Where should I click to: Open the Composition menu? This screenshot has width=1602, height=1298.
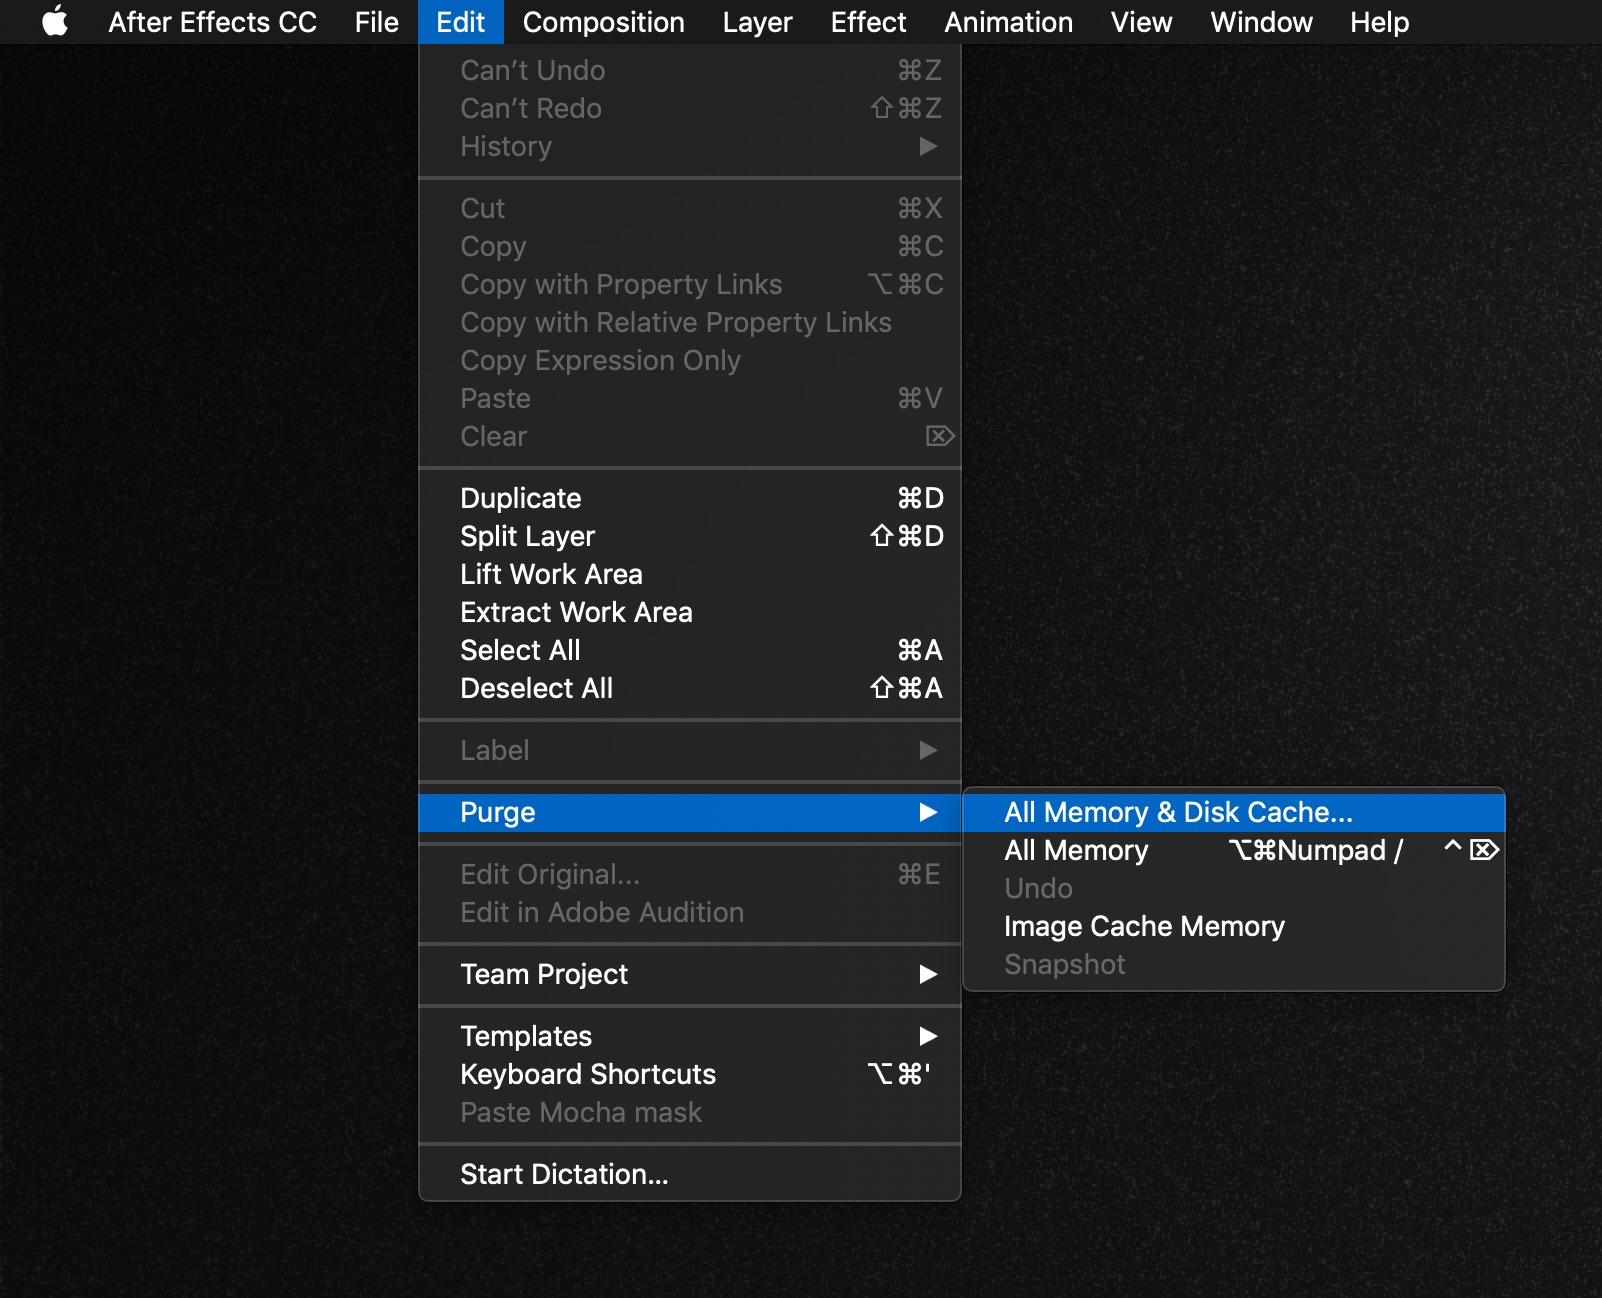pos(603,22)
